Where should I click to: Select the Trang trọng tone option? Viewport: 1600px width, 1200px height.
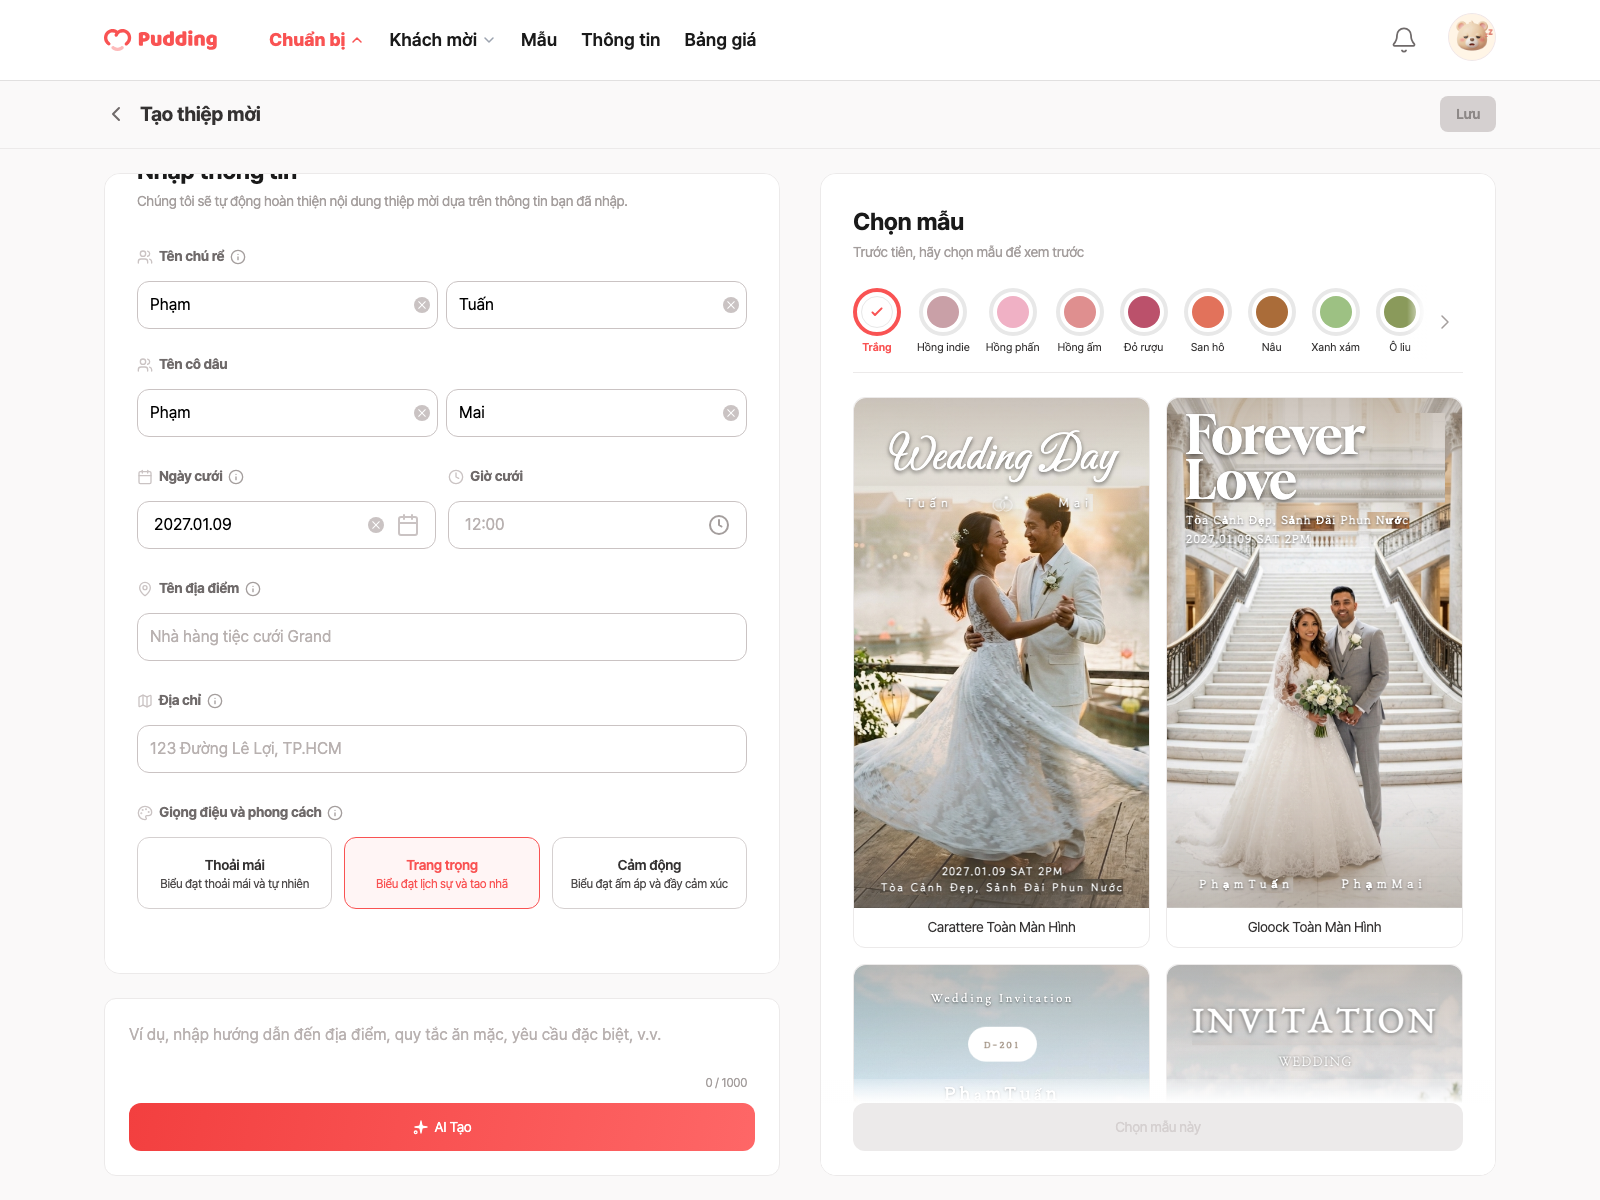[442, 873]
